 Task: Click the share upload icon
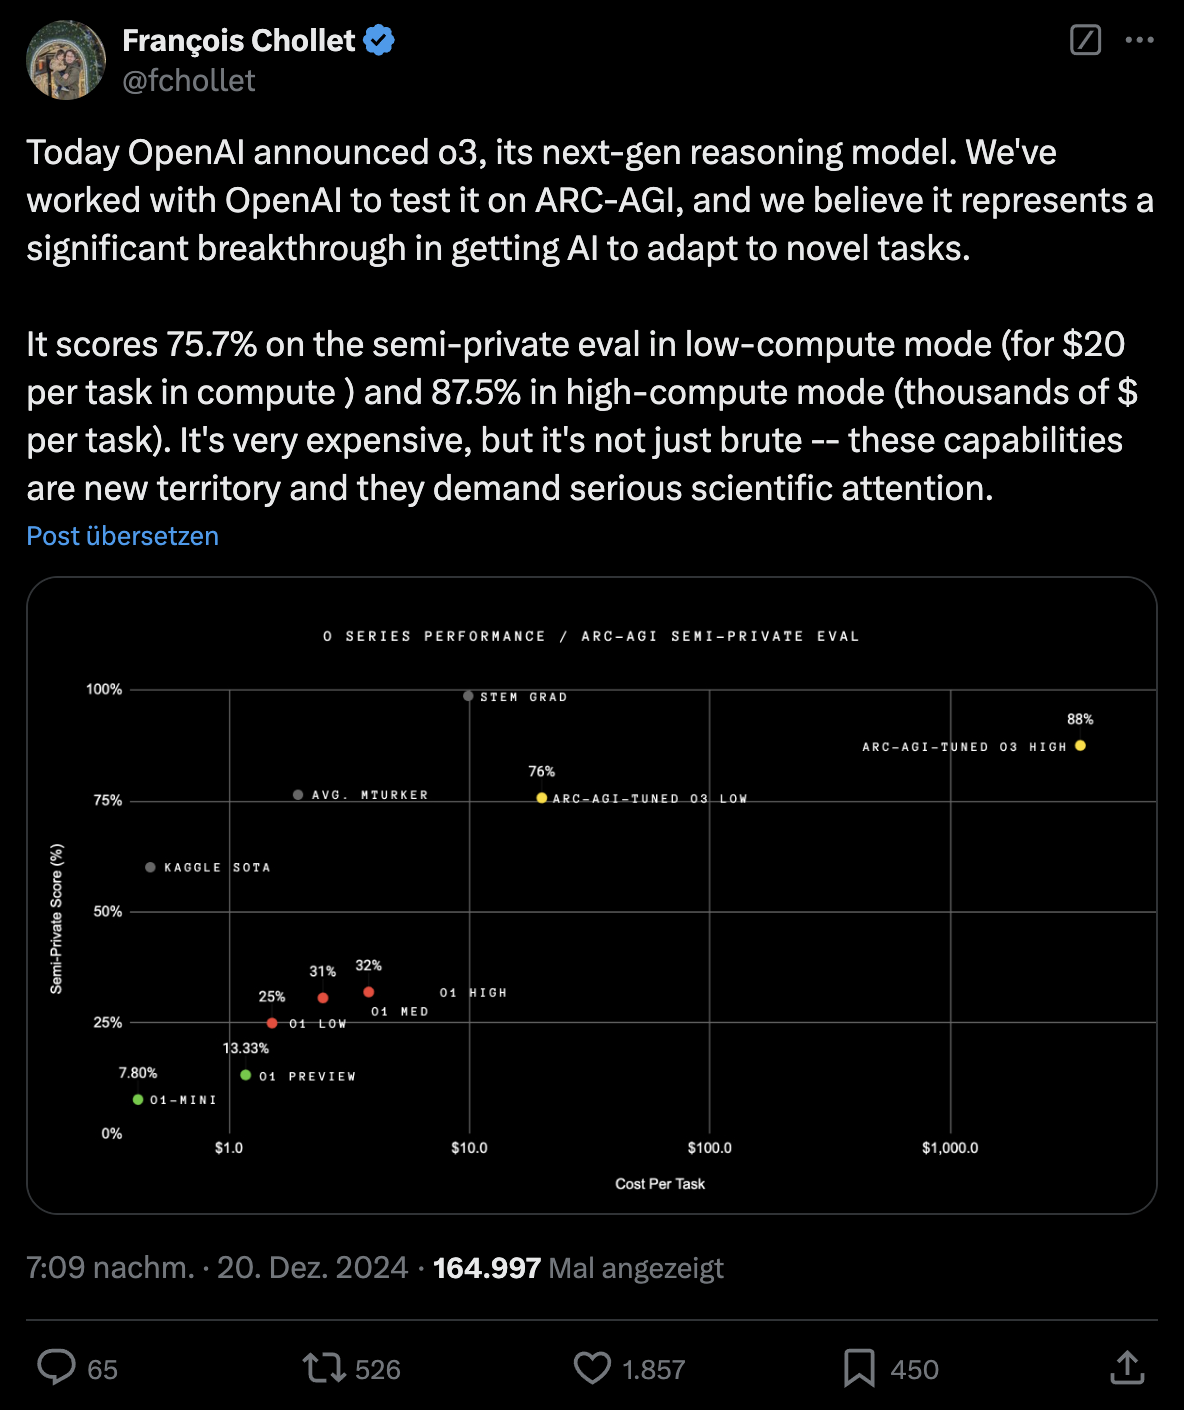[1127, 1367]
